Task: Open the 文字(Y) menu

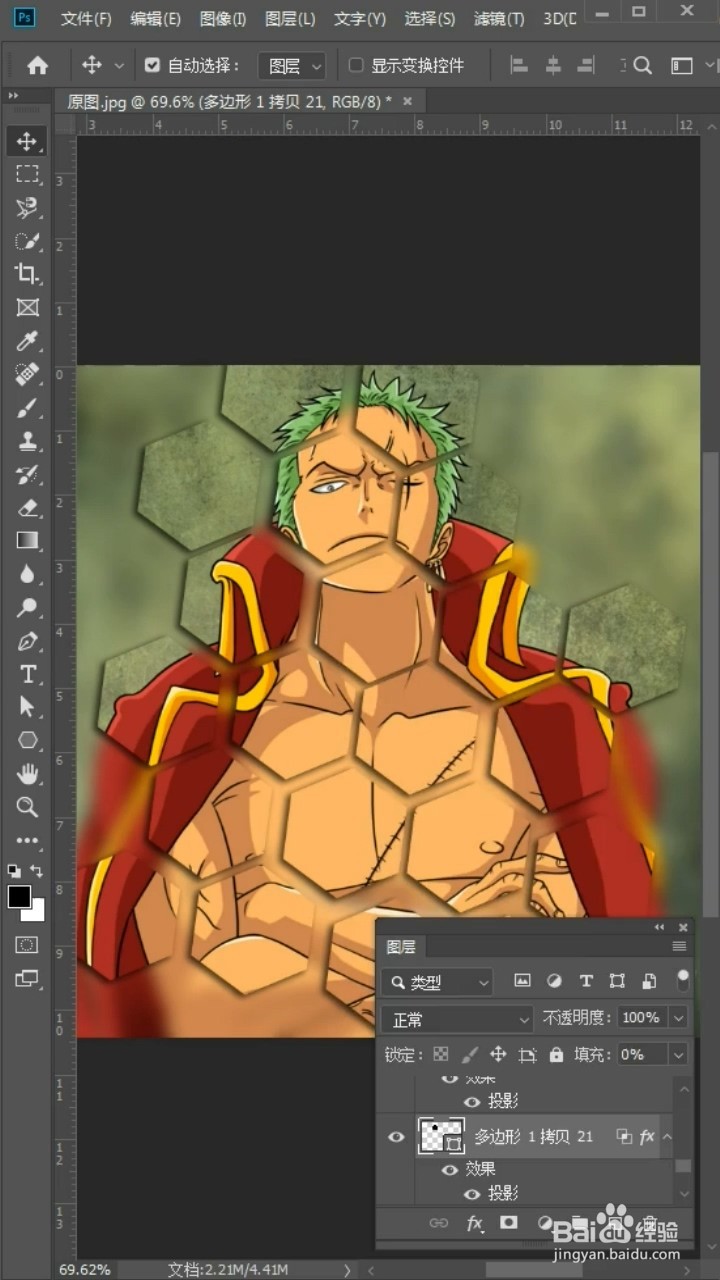Action: [359, 19]
